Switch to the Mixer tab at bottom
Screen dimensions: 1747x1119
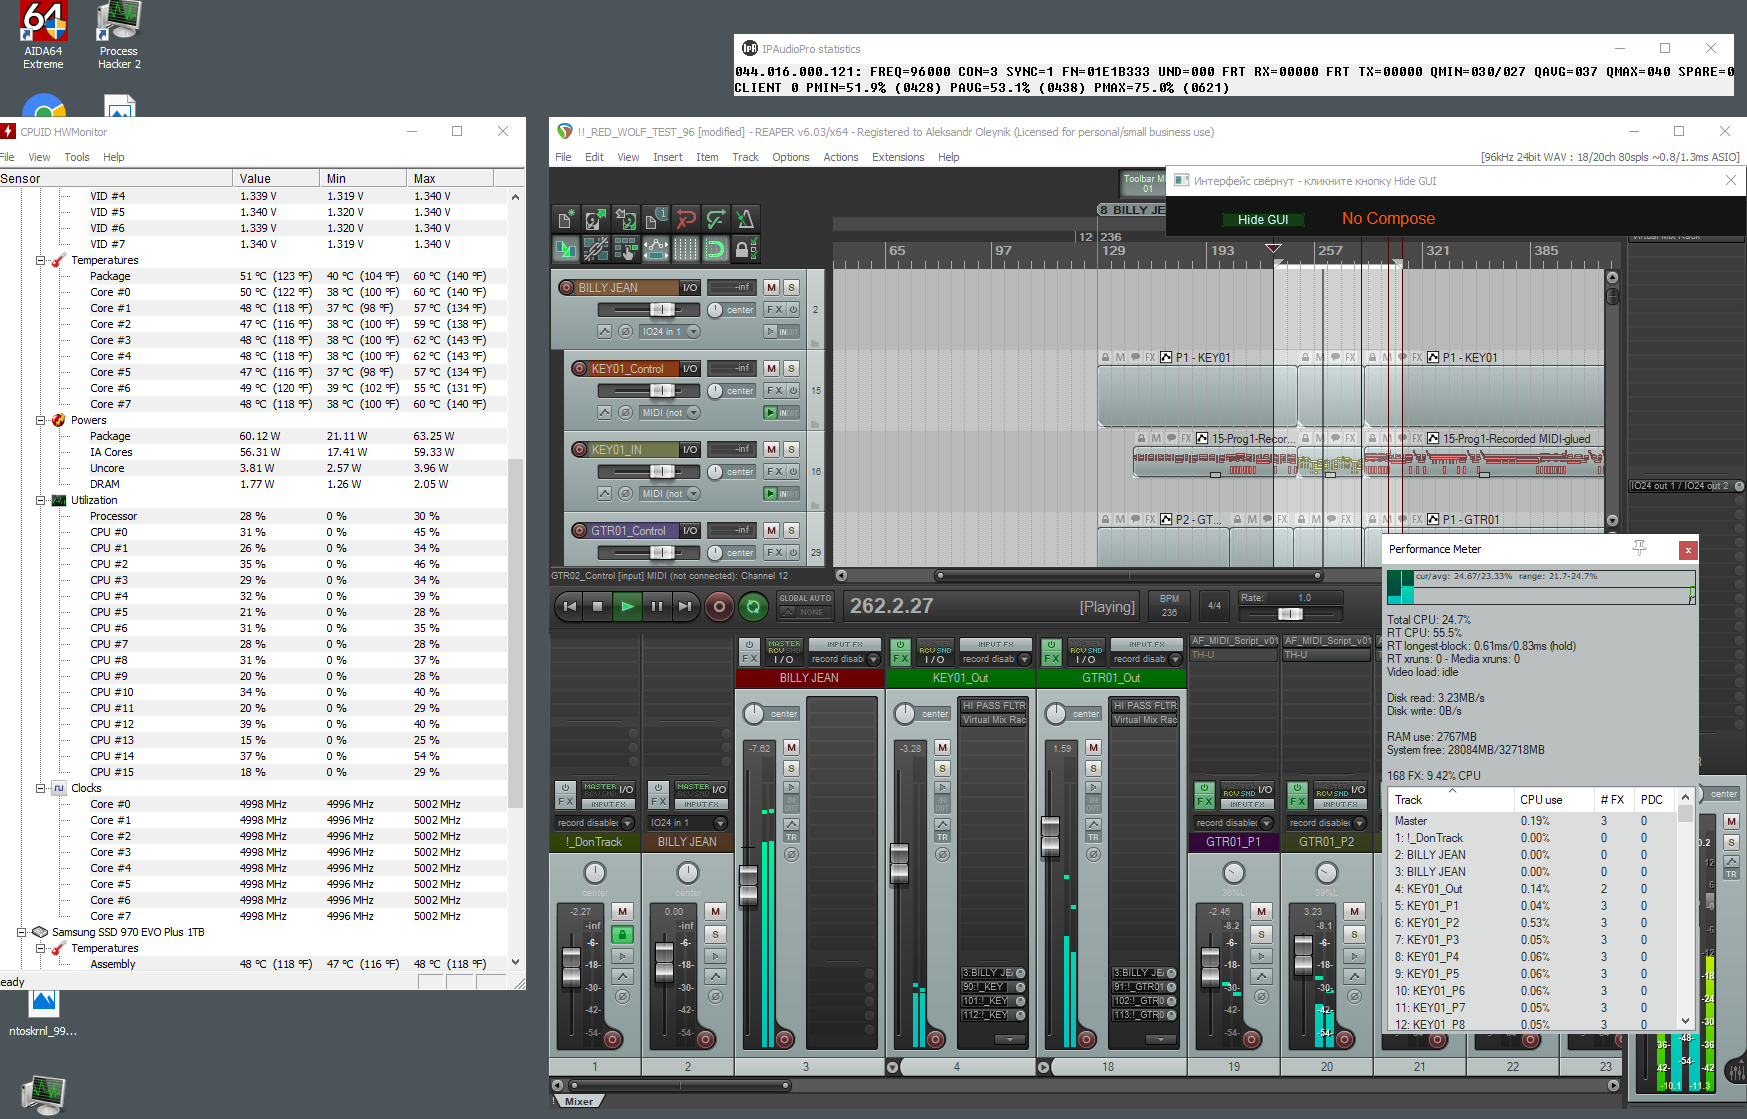point(578,1101)
